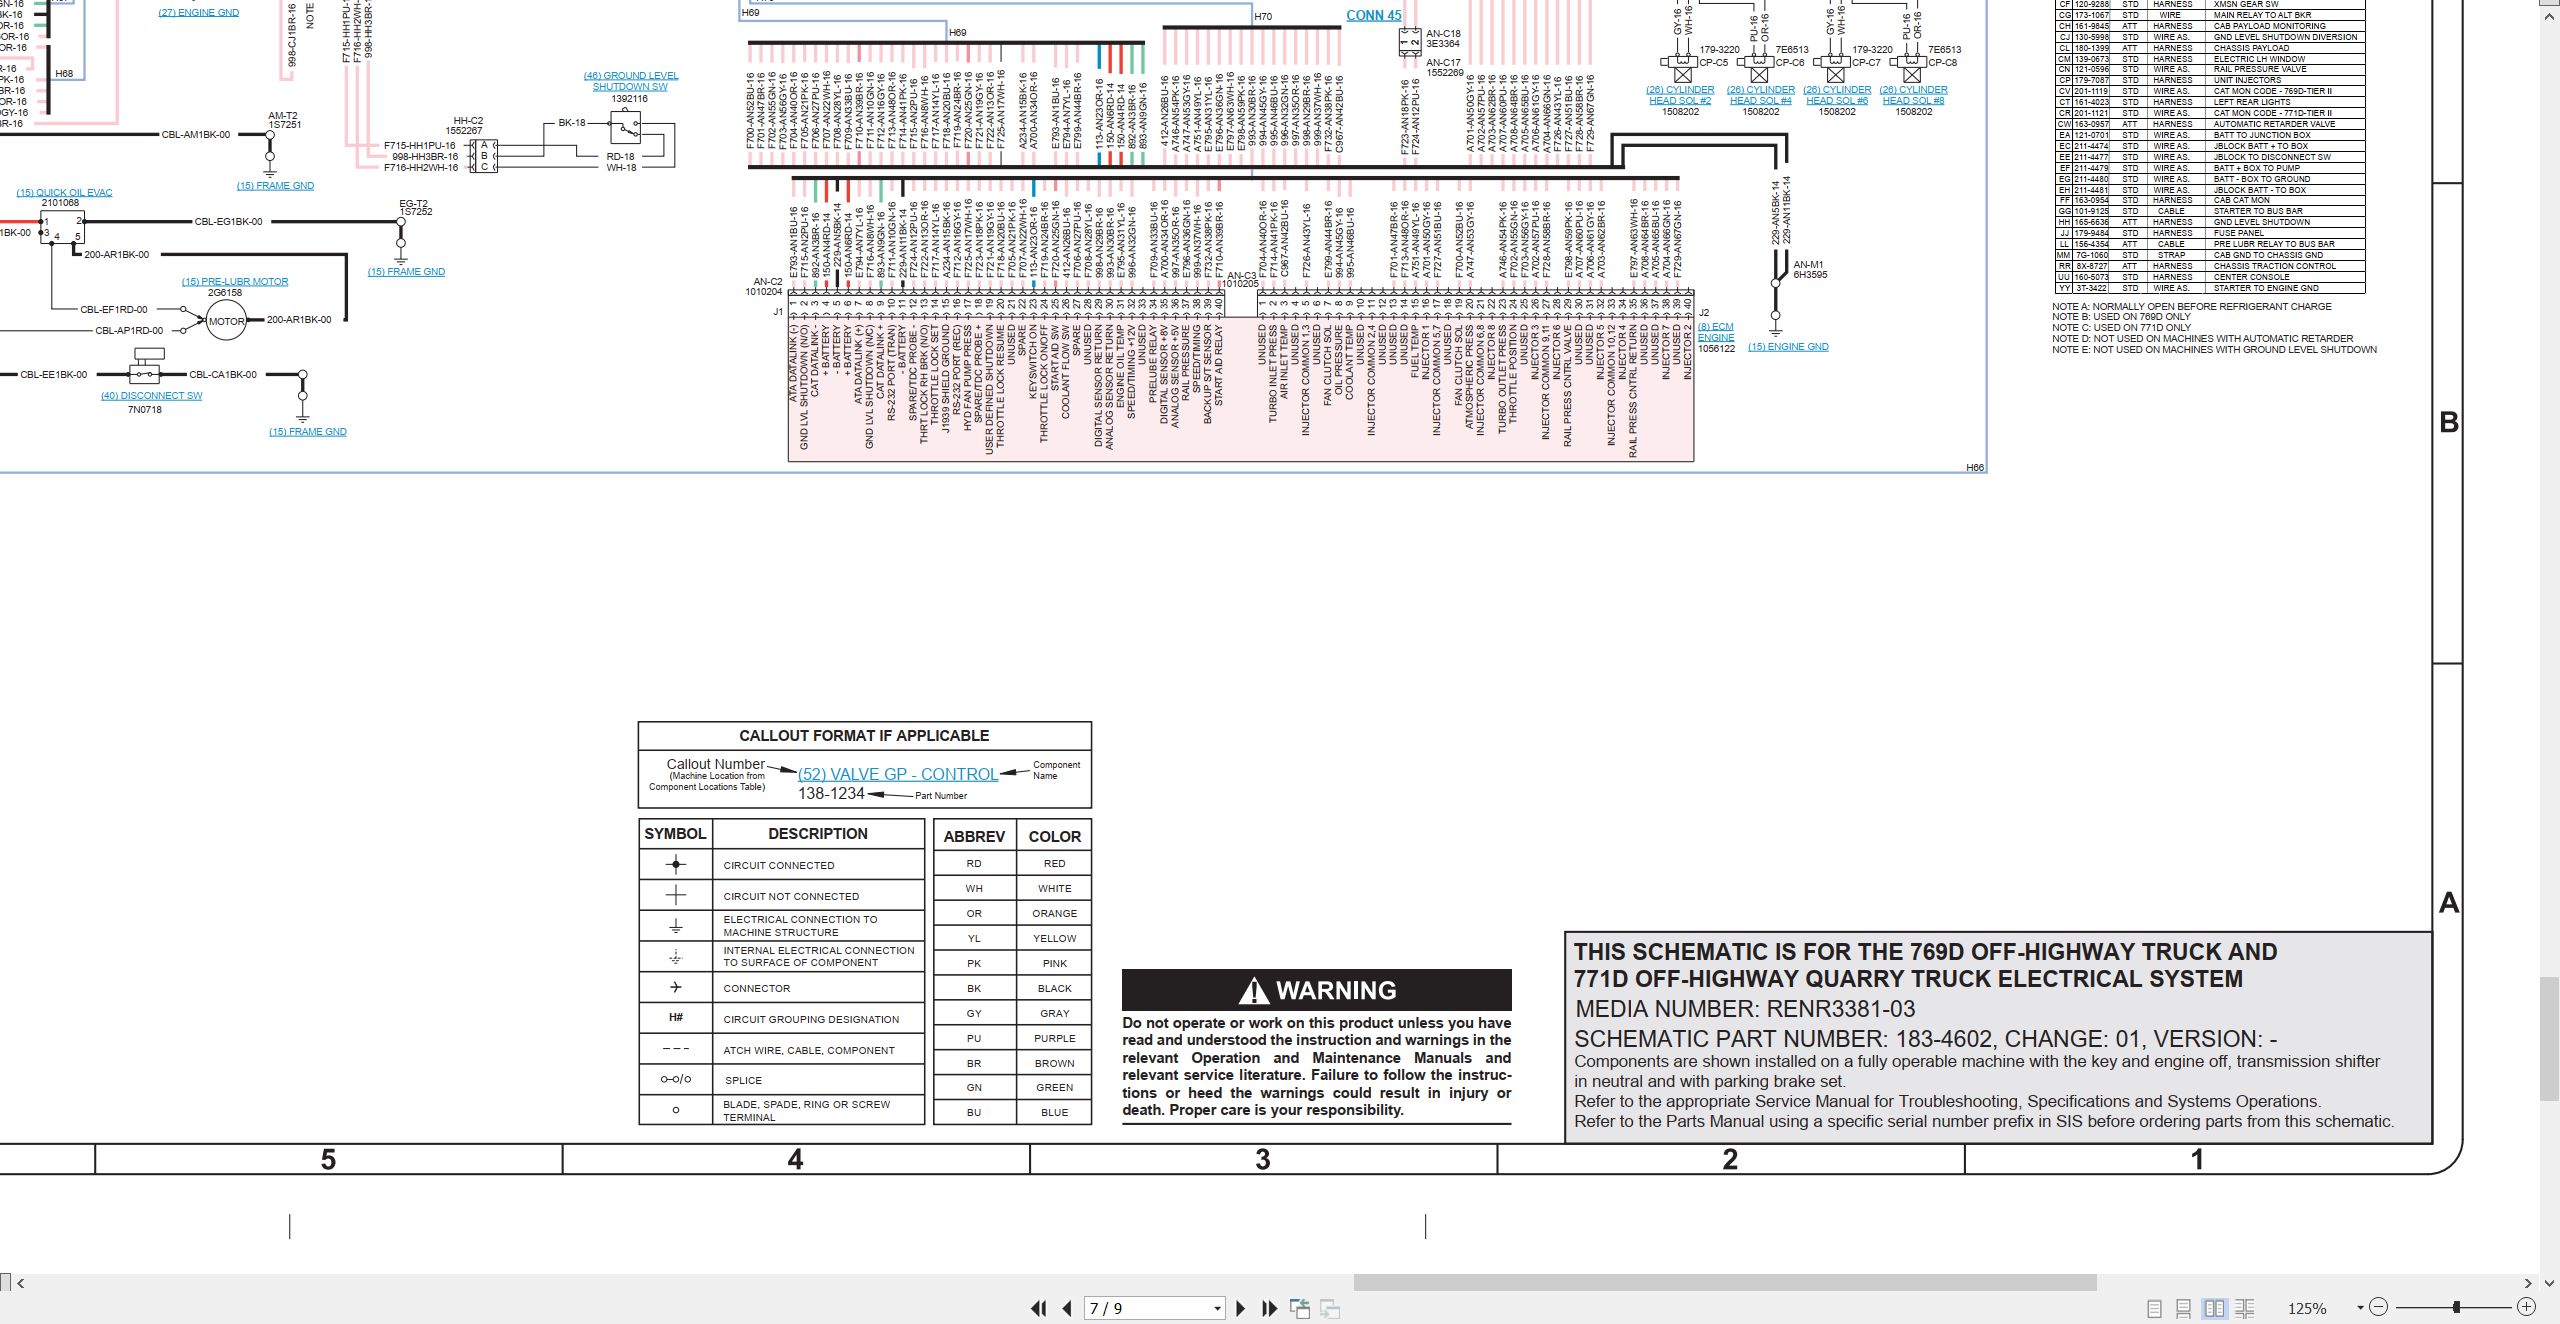
Task: Click the vertical scrollbar thumb
Action: tap(2549, 1040)
